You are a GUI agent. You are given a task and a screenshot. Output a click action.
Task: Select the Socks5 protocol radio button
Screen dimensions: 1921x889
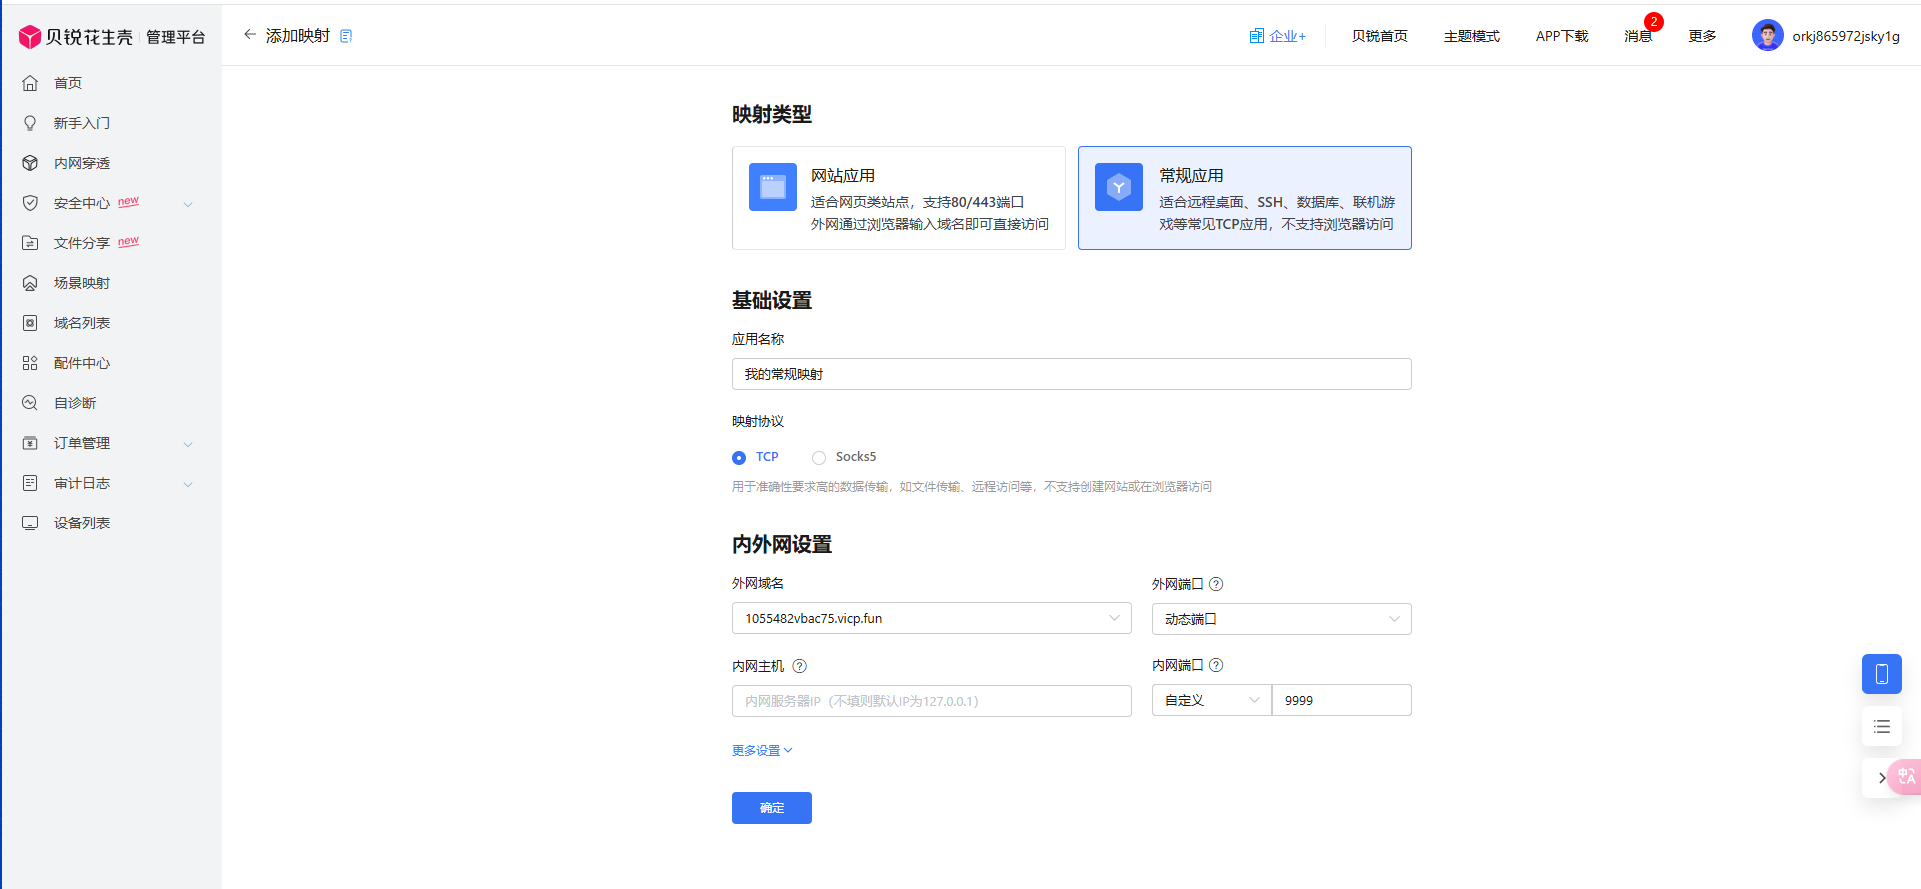click(x=819, y=458)
